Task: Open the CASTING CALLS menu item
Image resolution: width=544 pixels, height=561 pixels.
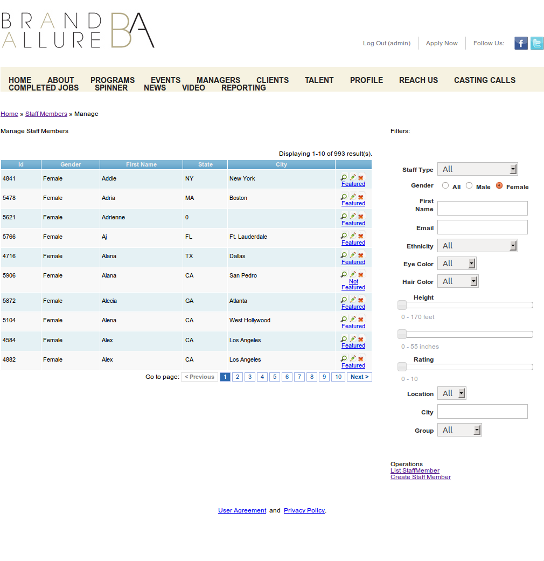Action: point(485,80)
